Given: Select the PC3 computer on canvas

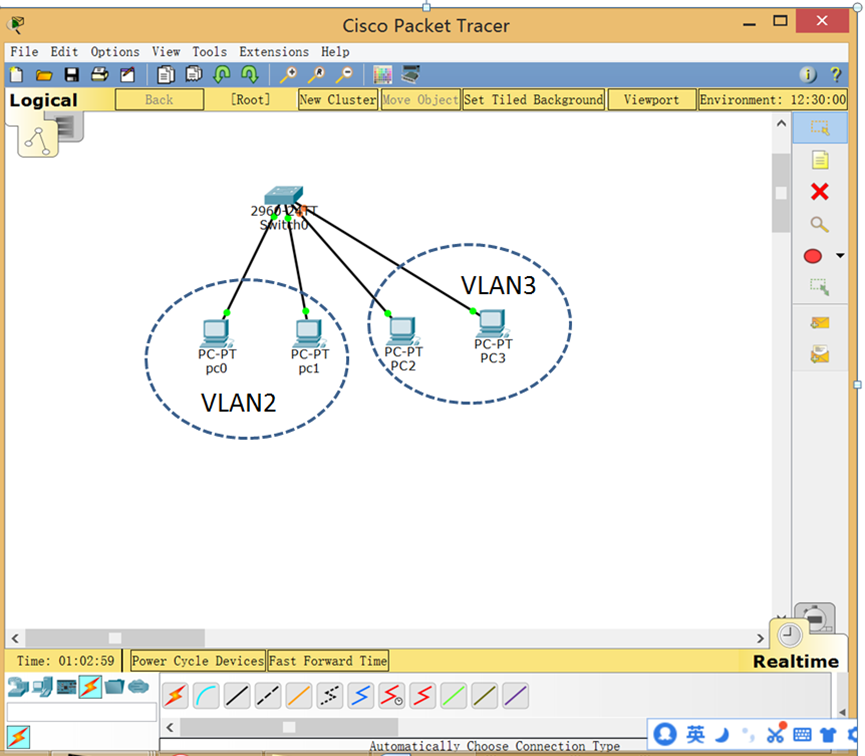Looking at the screenshot, I should coord(493,323).
